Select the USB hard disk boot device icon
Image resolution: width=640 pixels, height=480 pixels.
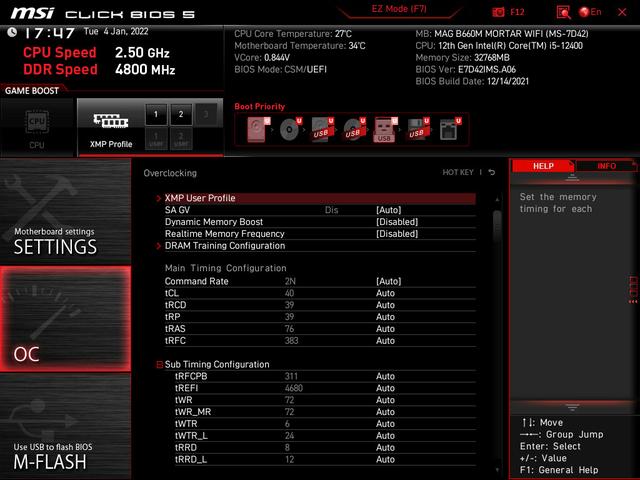(x=322, y=129)
